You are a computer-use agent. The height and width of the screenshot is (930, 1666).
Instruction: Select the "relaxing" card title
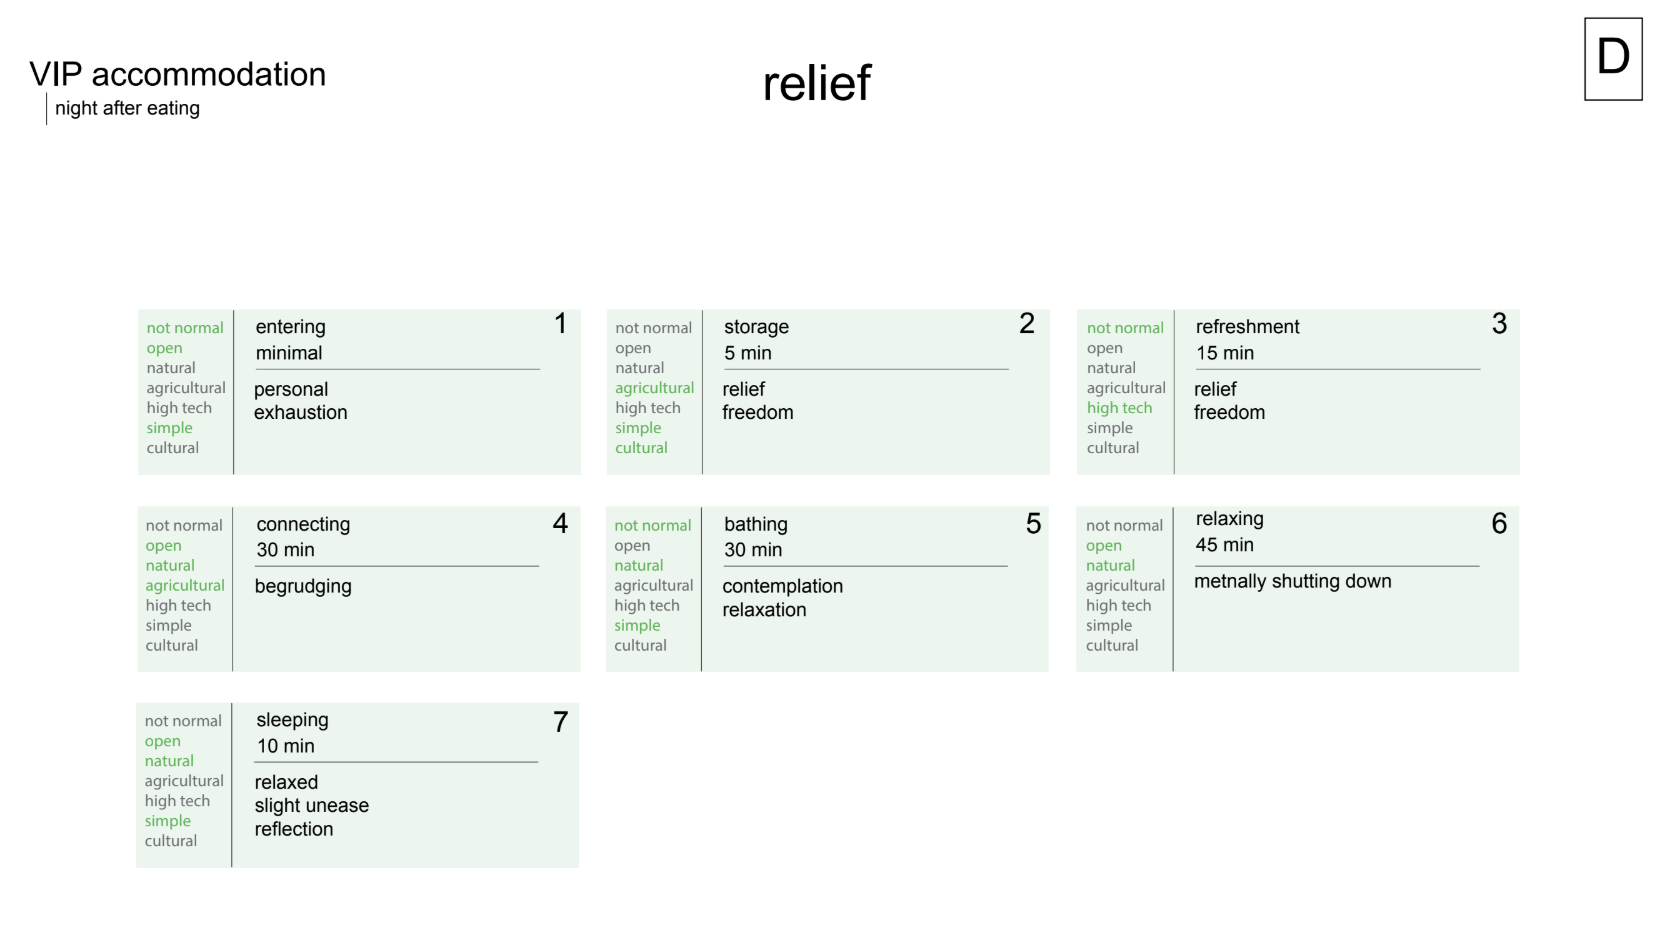pyautogui.click(x=1229, y=519)
